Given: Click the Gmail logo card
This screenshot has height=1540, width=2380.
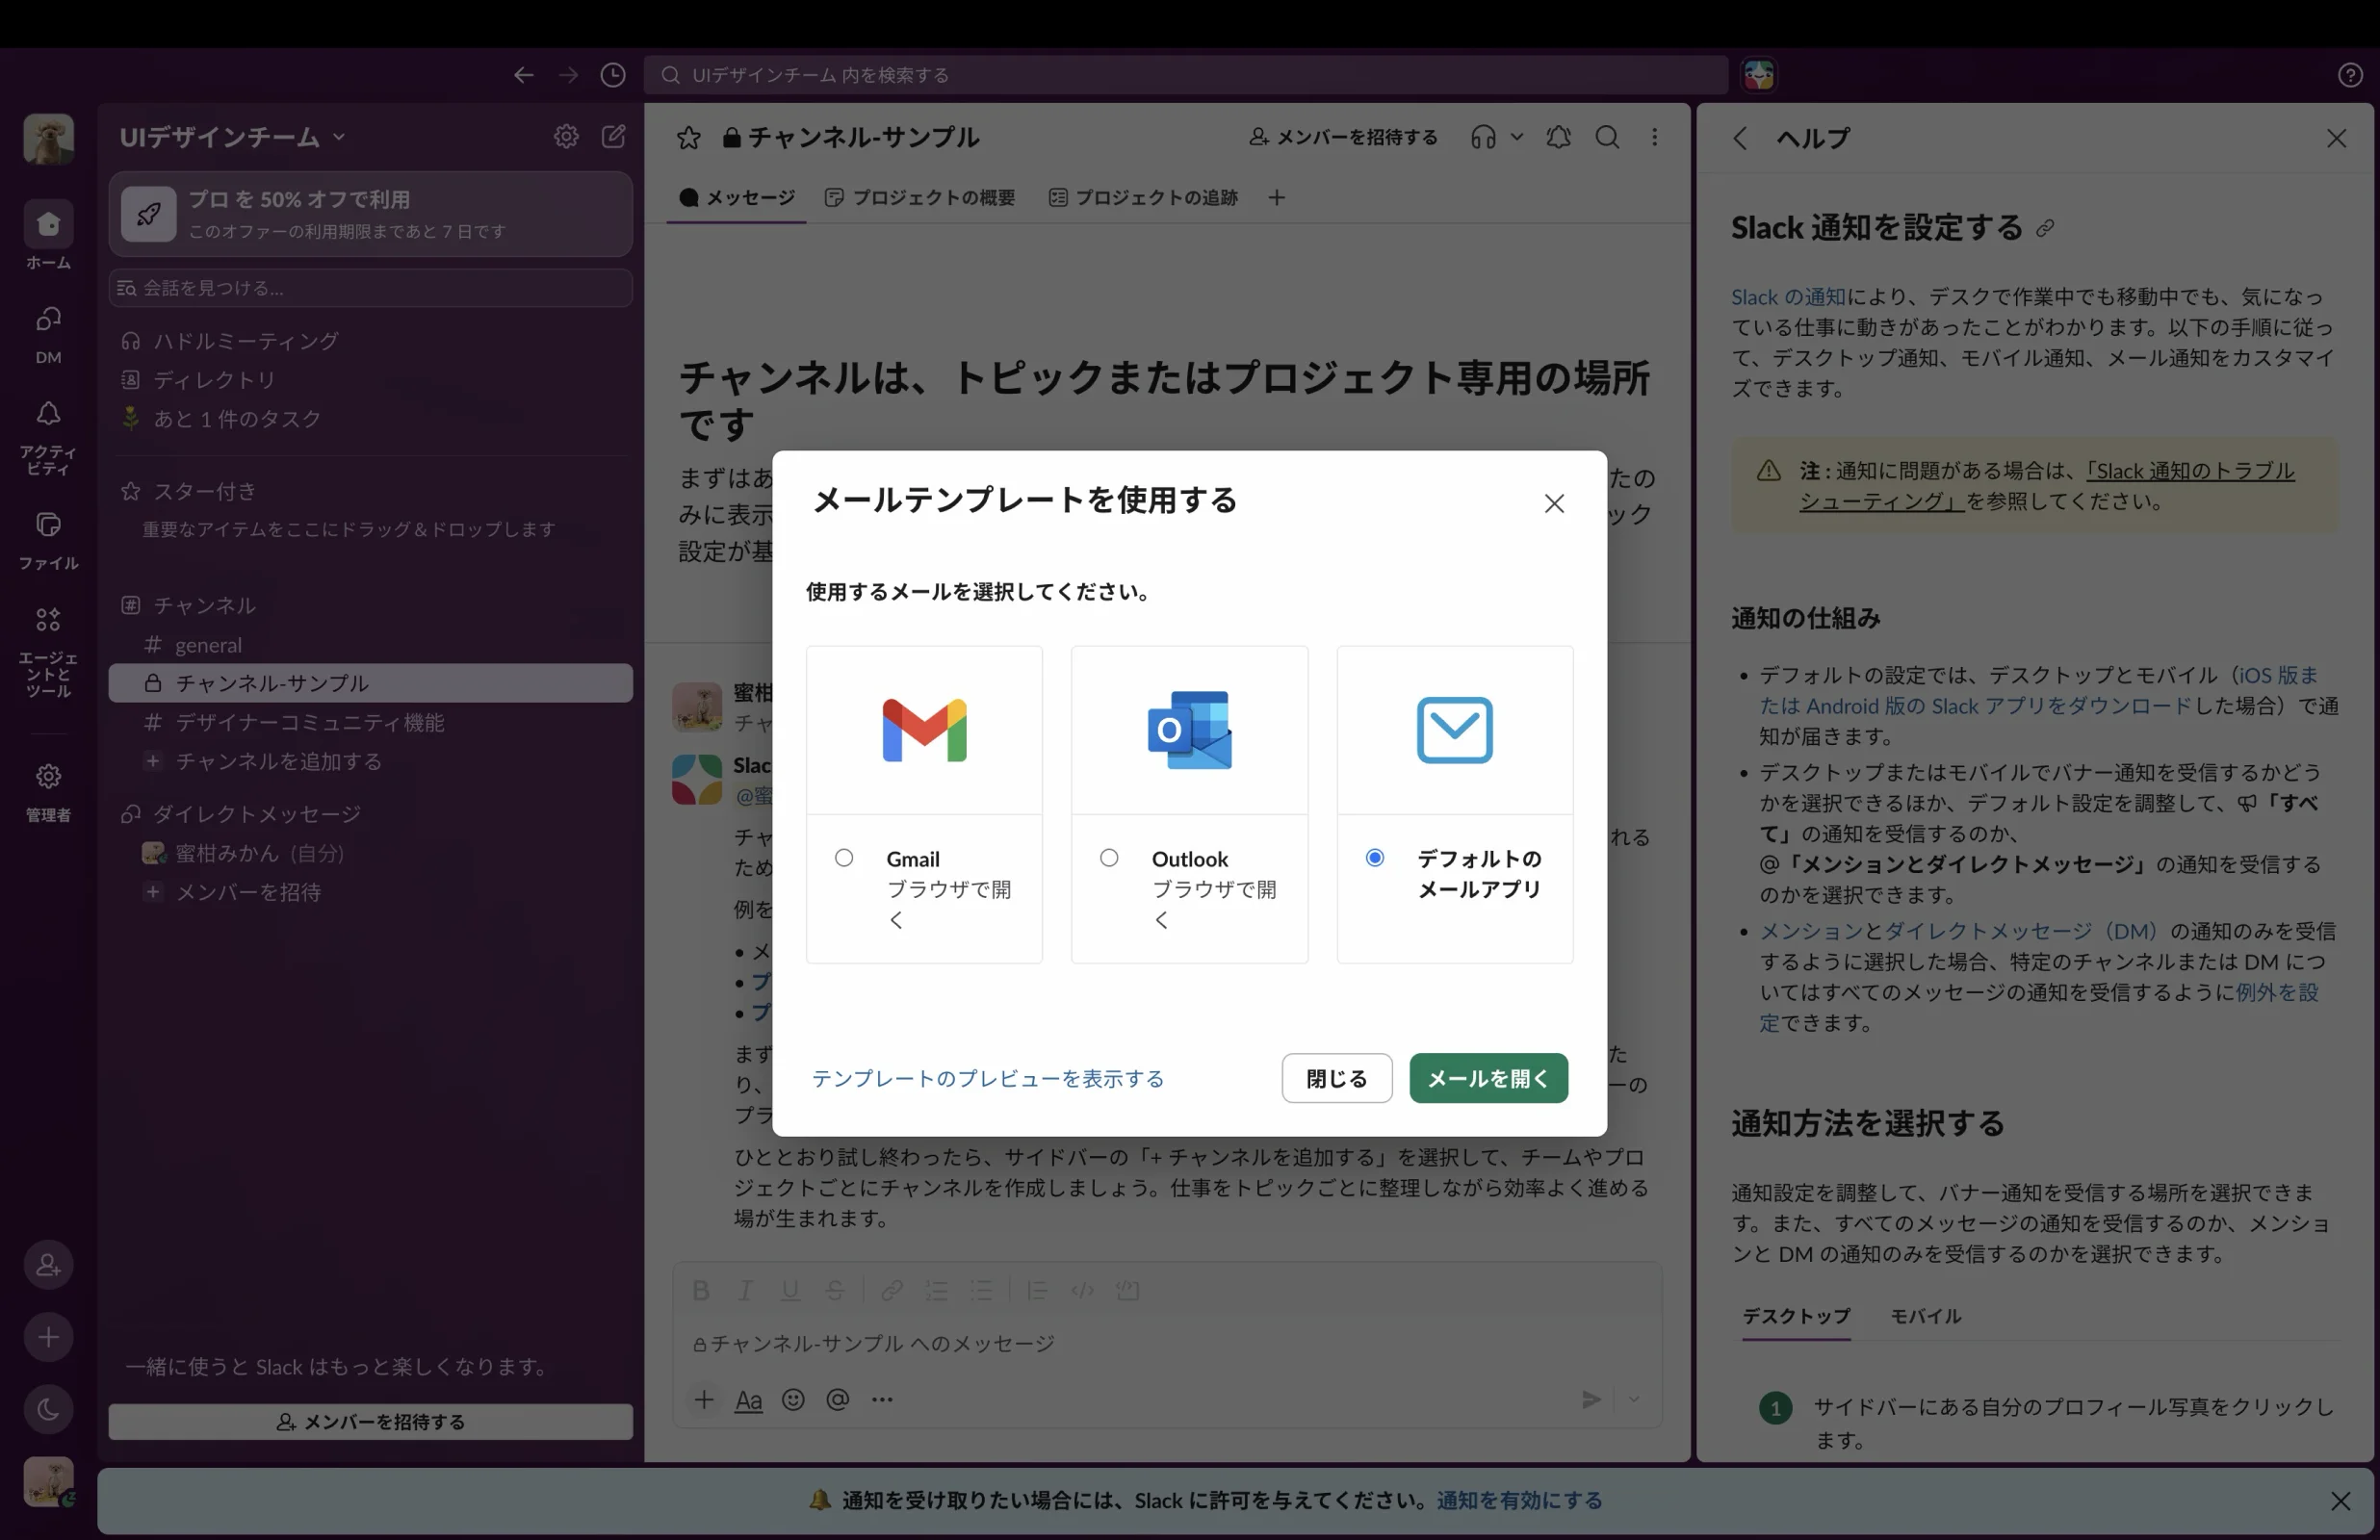Looking at the screenshot, I should 924,730.
